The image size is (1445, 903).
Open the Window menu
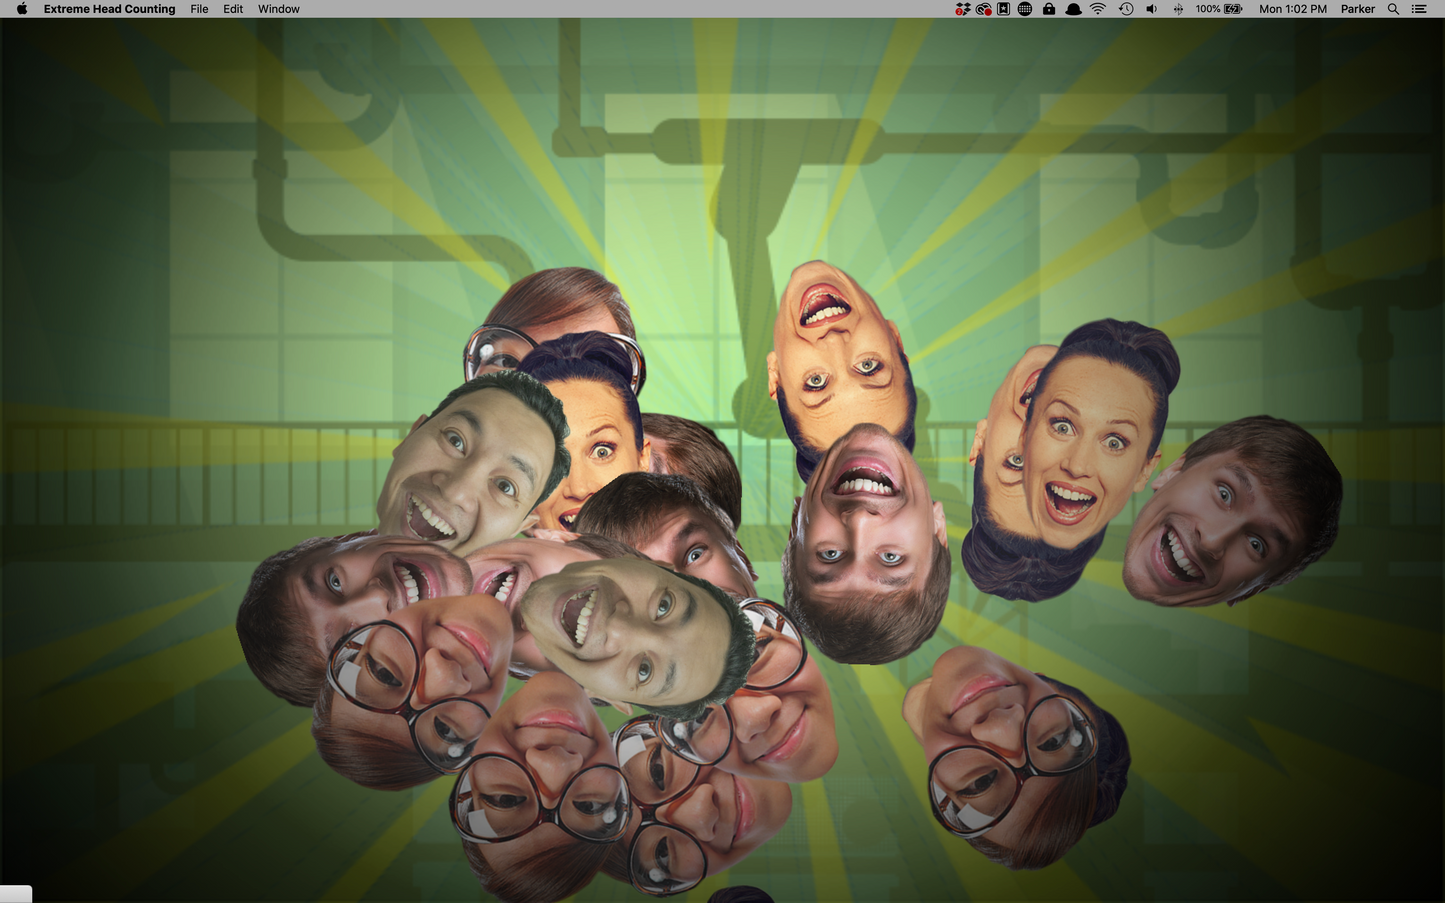[x=279, y=9]
